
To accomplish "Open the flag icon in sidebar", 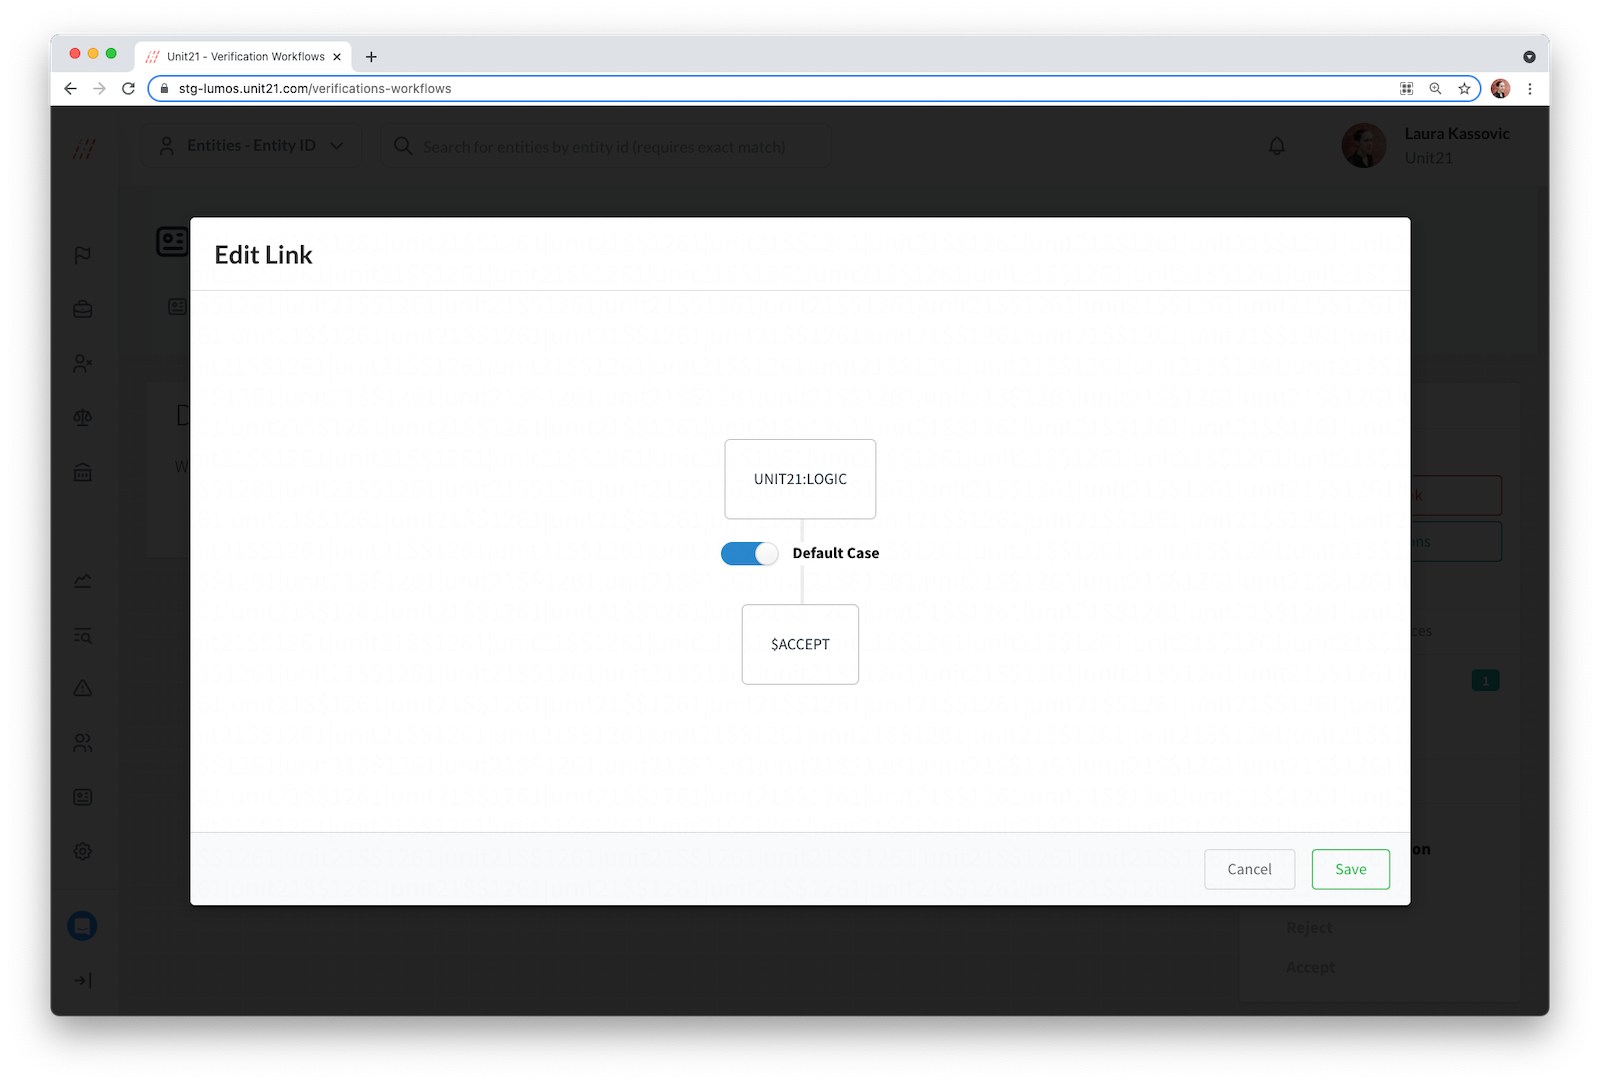I will coord(83,255).
